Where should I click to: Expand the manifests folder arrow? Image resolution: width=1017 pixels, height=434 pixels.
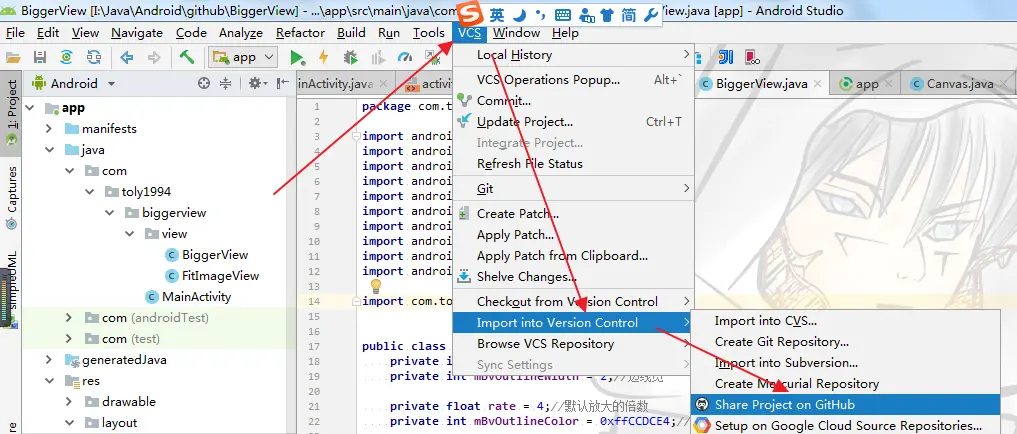coord(49,129)
